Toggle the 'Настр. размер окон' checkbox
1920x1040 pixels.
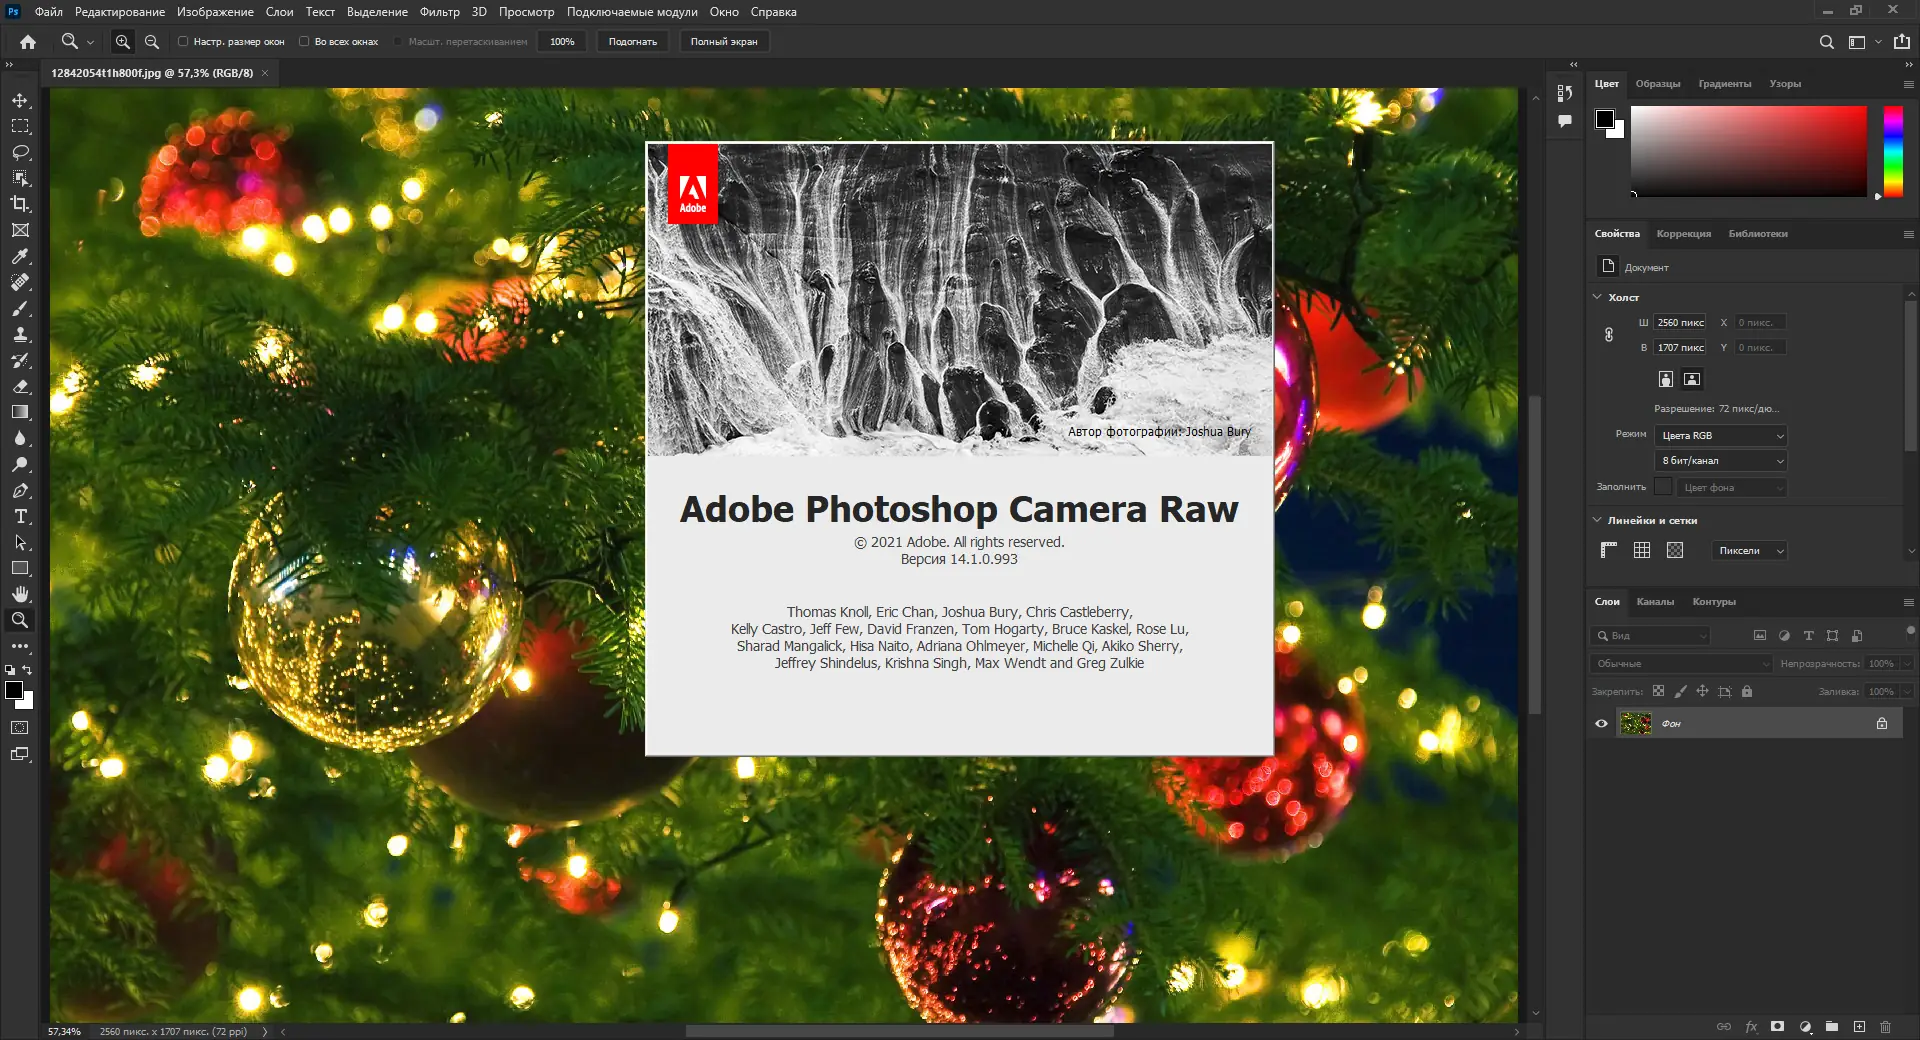pyautogui.click(x=183, y=42)
